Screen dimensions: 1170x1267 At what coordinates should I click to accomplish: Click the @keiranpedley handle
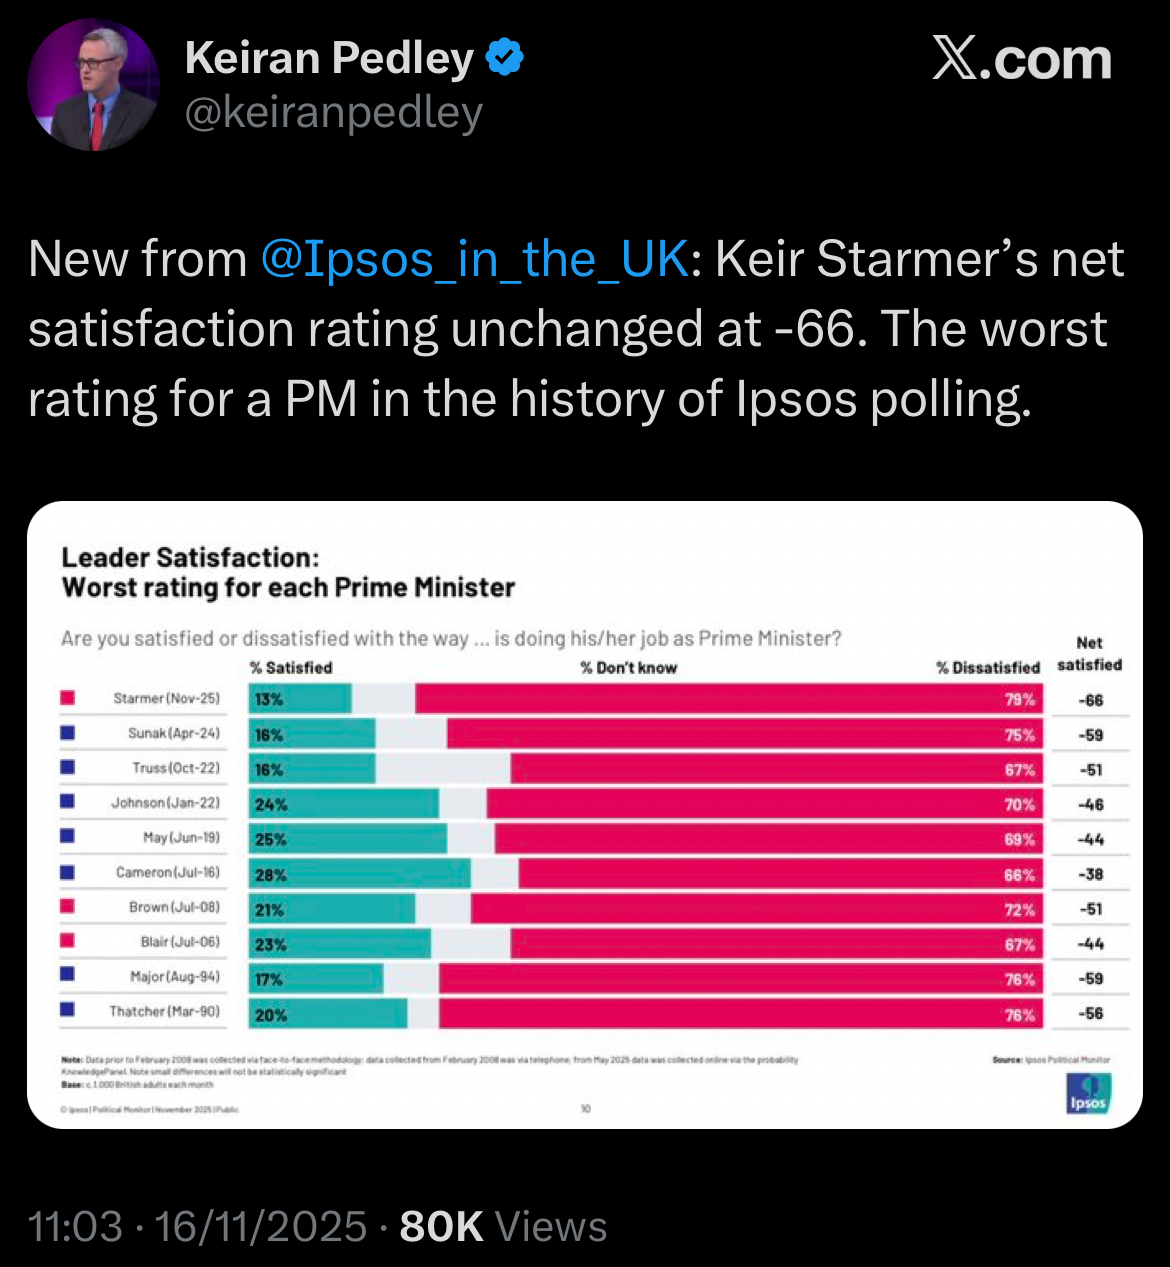pyautogui.click(x=334, y=113)
